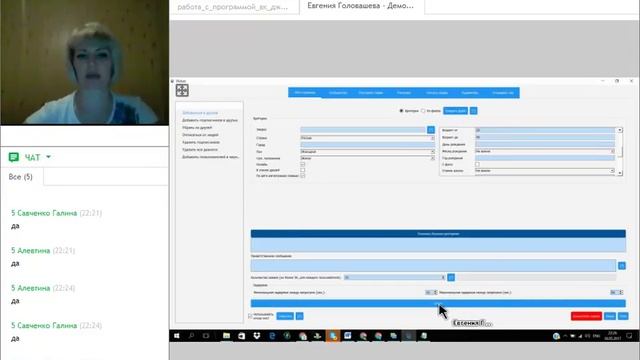Launch Edge browser from taskbar
The image size is (640, 360).
pos(272,336)
